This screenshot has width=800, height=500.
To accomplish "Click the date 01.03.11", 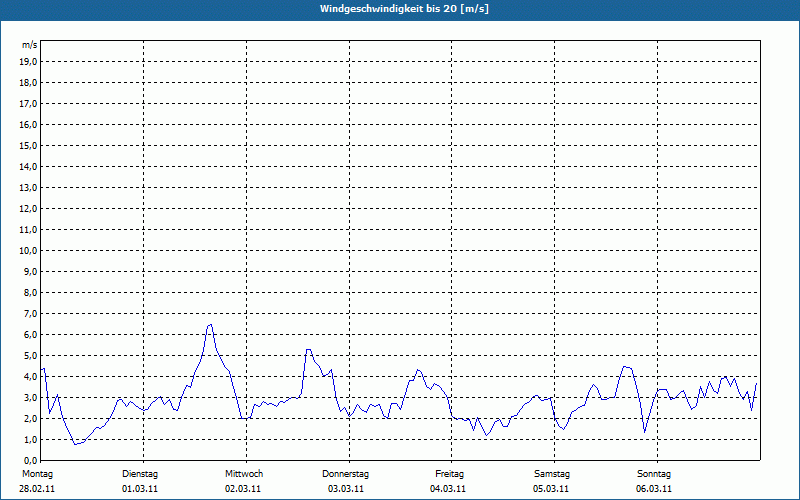I will [x=140, y=489].
